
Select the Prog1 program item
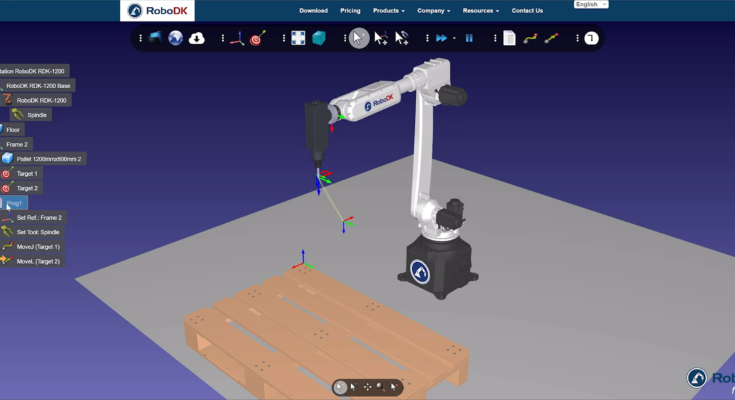pyautogui.click(x=14, y=203)
